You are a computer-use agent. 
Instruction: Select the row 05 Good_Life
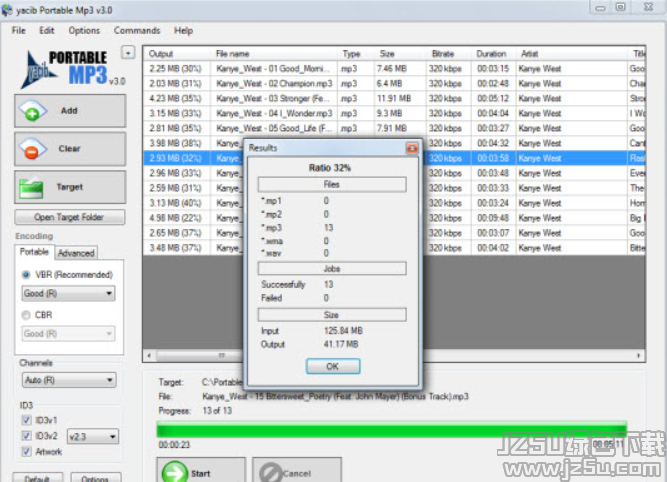394,128
